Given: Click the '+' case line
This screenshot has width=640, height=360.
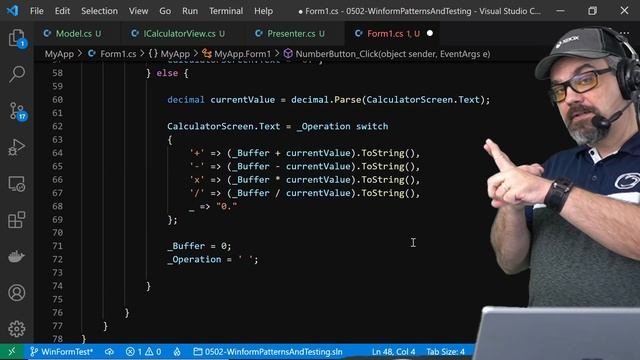Looking at the screenshot, I should pos(304,153).
